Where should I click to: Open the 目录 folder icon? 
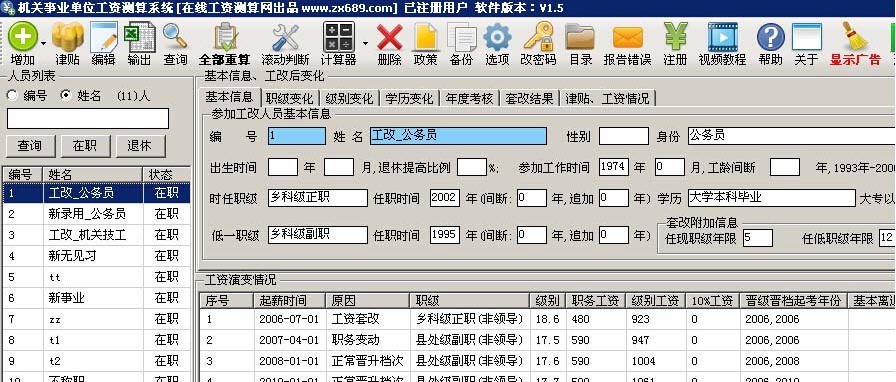pos(580,37)
